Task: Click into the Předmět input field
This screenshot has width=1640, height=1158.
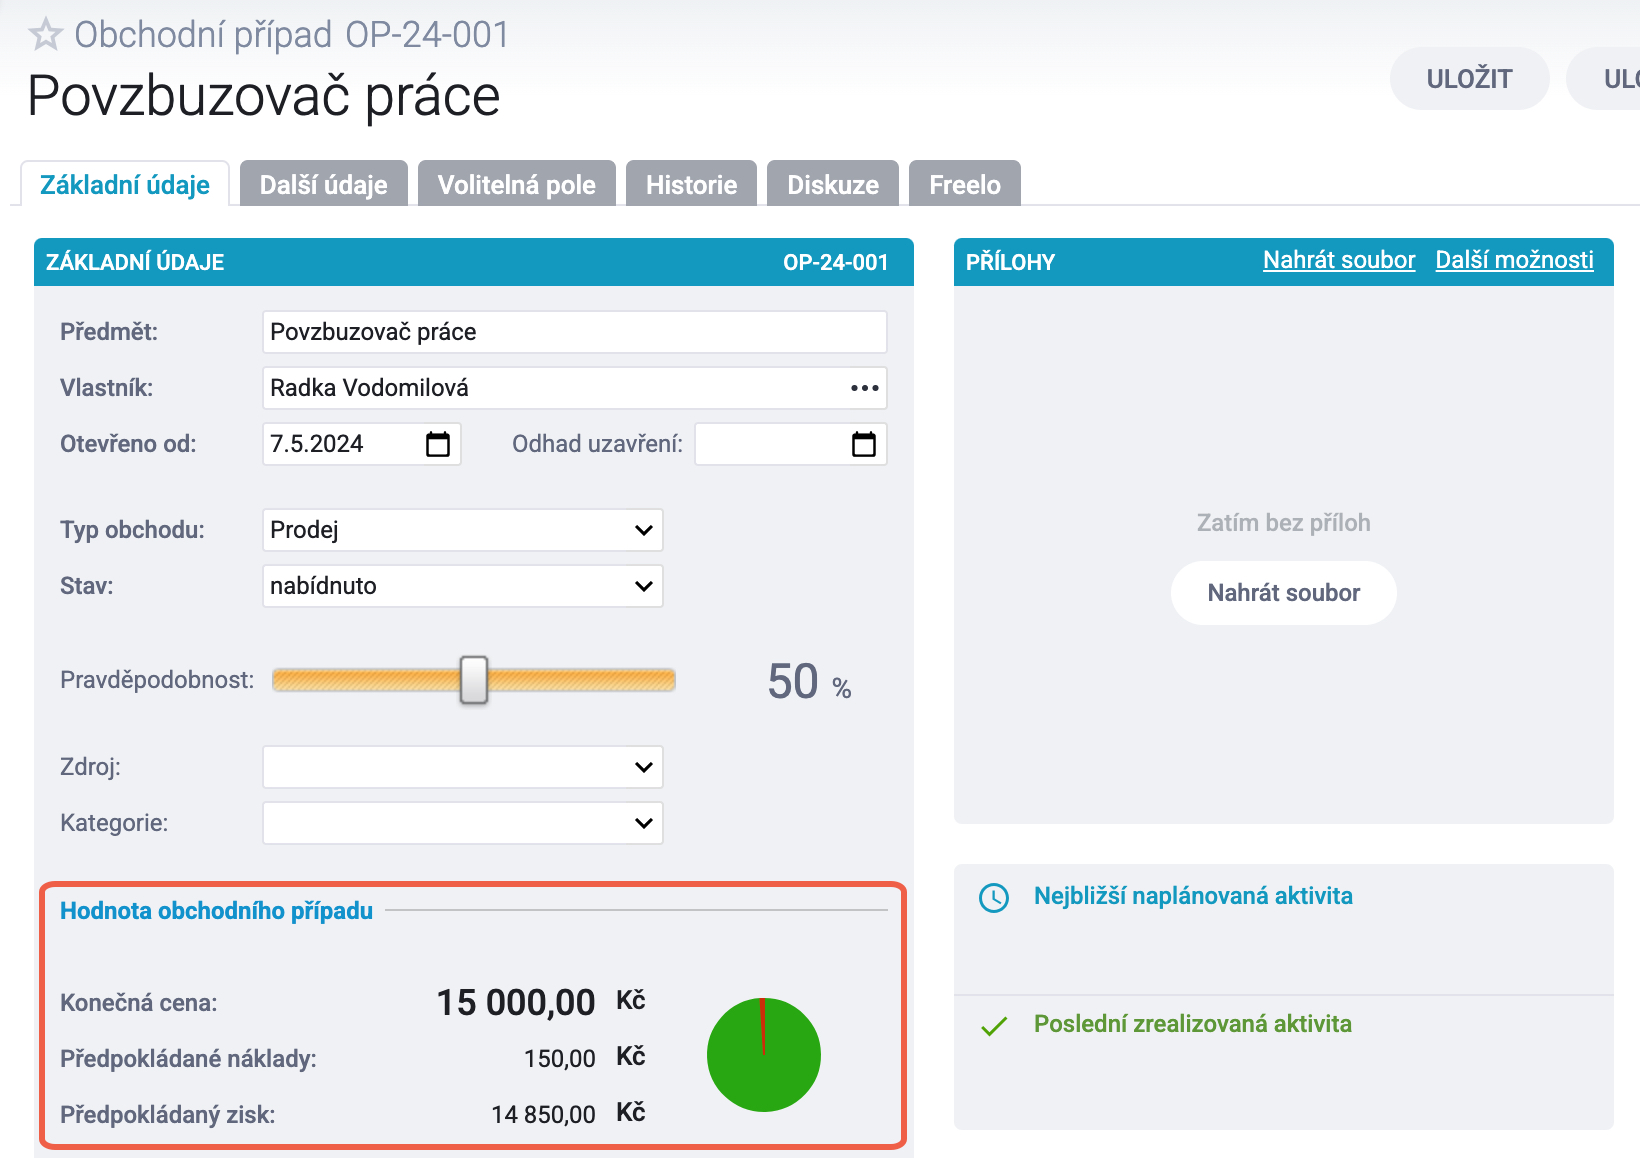Action: point(575,332)
